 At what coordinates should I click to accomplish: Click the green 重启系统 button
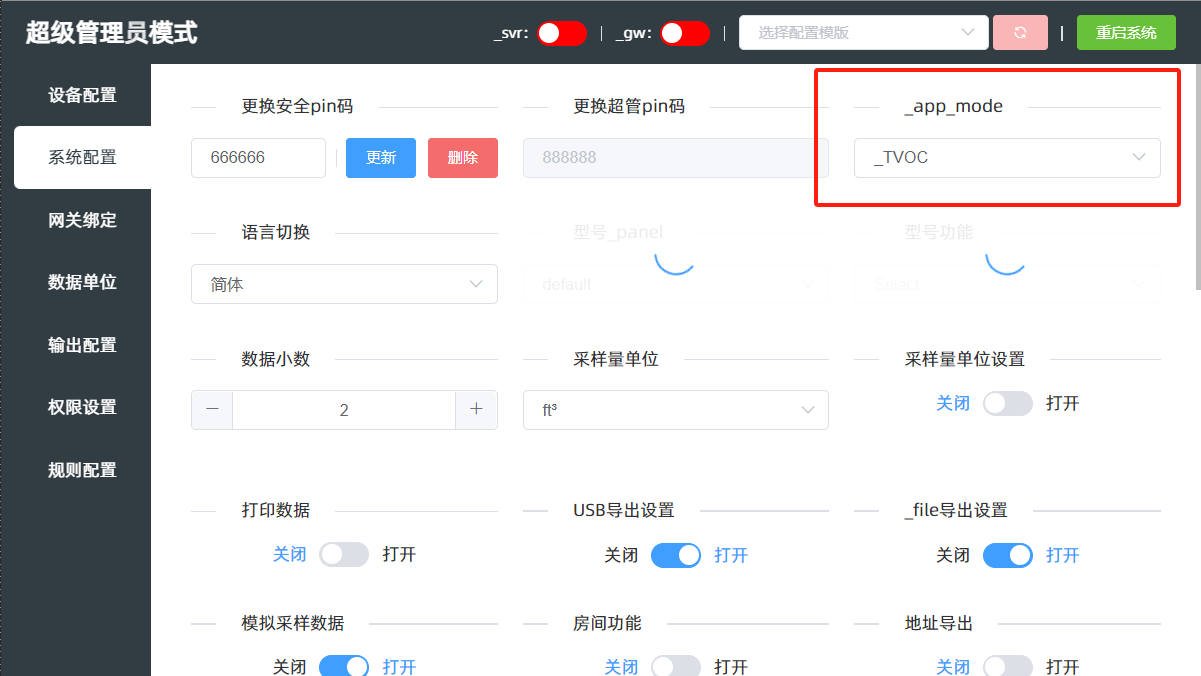click(x=1126, y=33)
